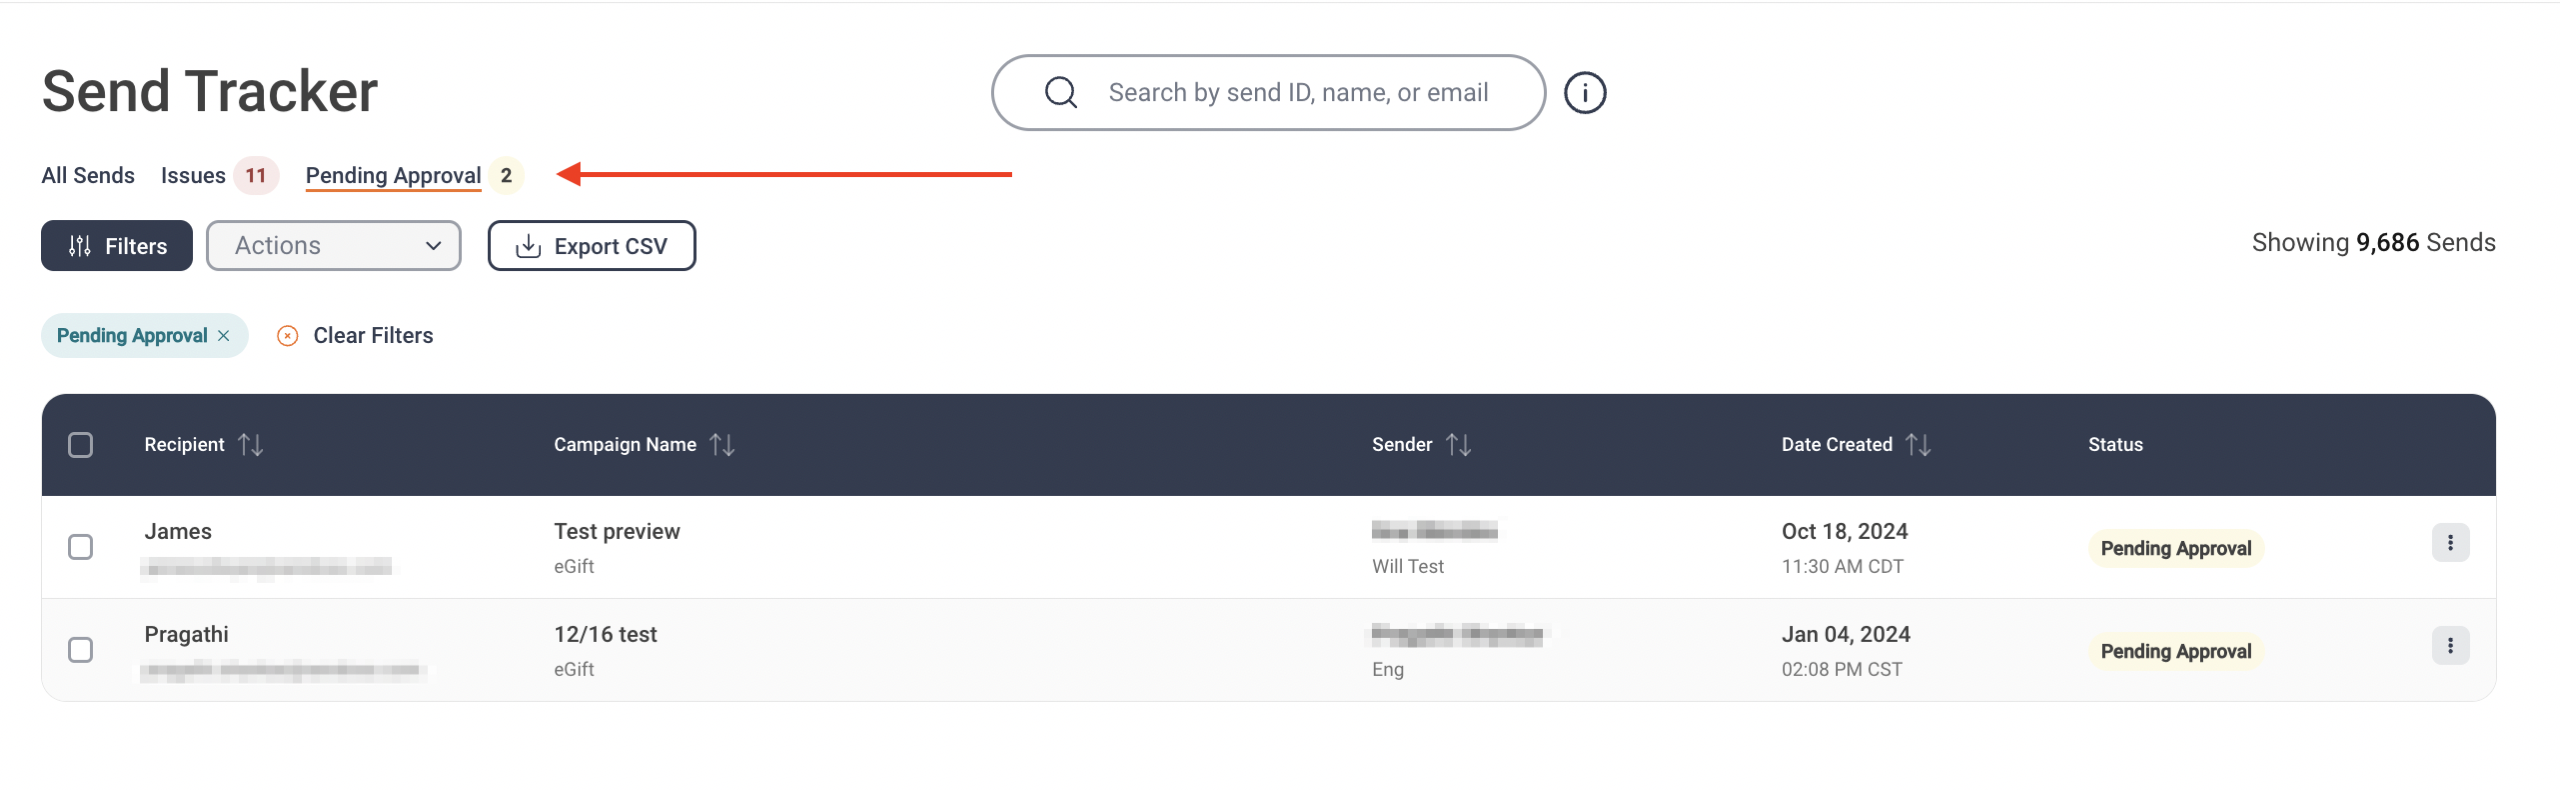Check the box for James row
Viewport: 2560px width, 790px height.
pos(81,547)
